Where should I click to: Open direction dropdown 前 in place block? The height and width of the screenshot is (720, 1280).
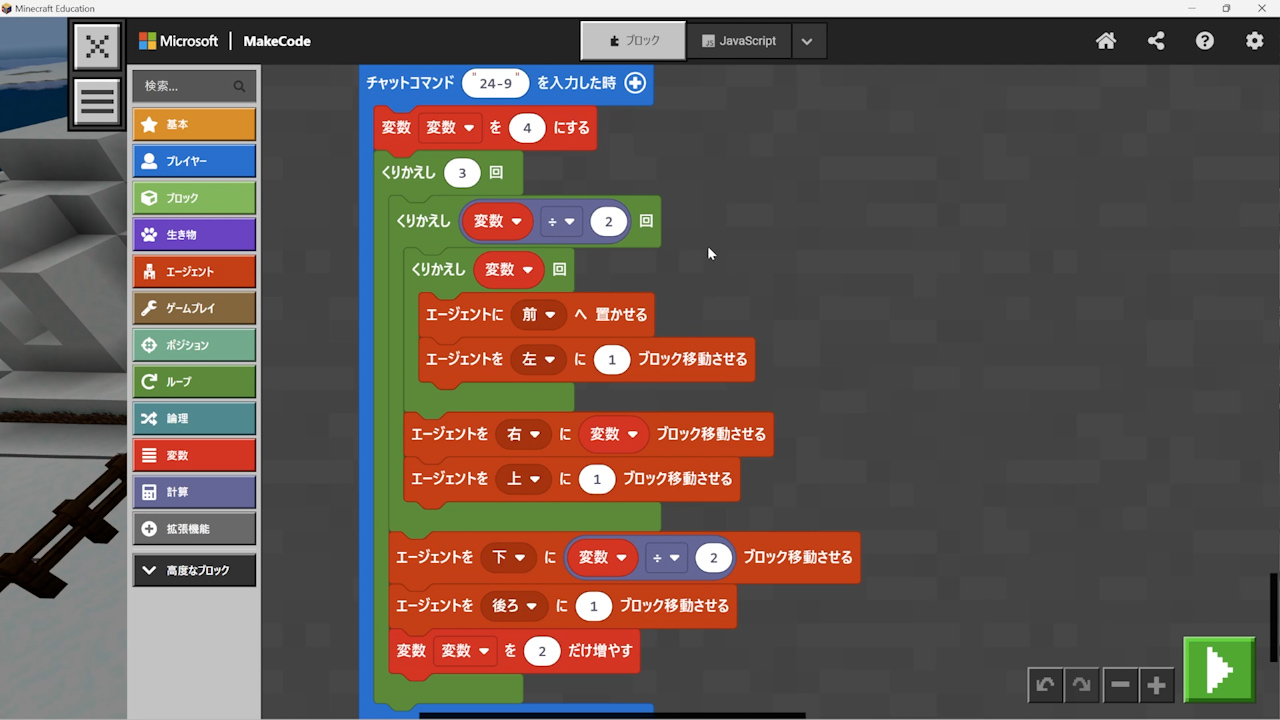[x=538, y=314]
